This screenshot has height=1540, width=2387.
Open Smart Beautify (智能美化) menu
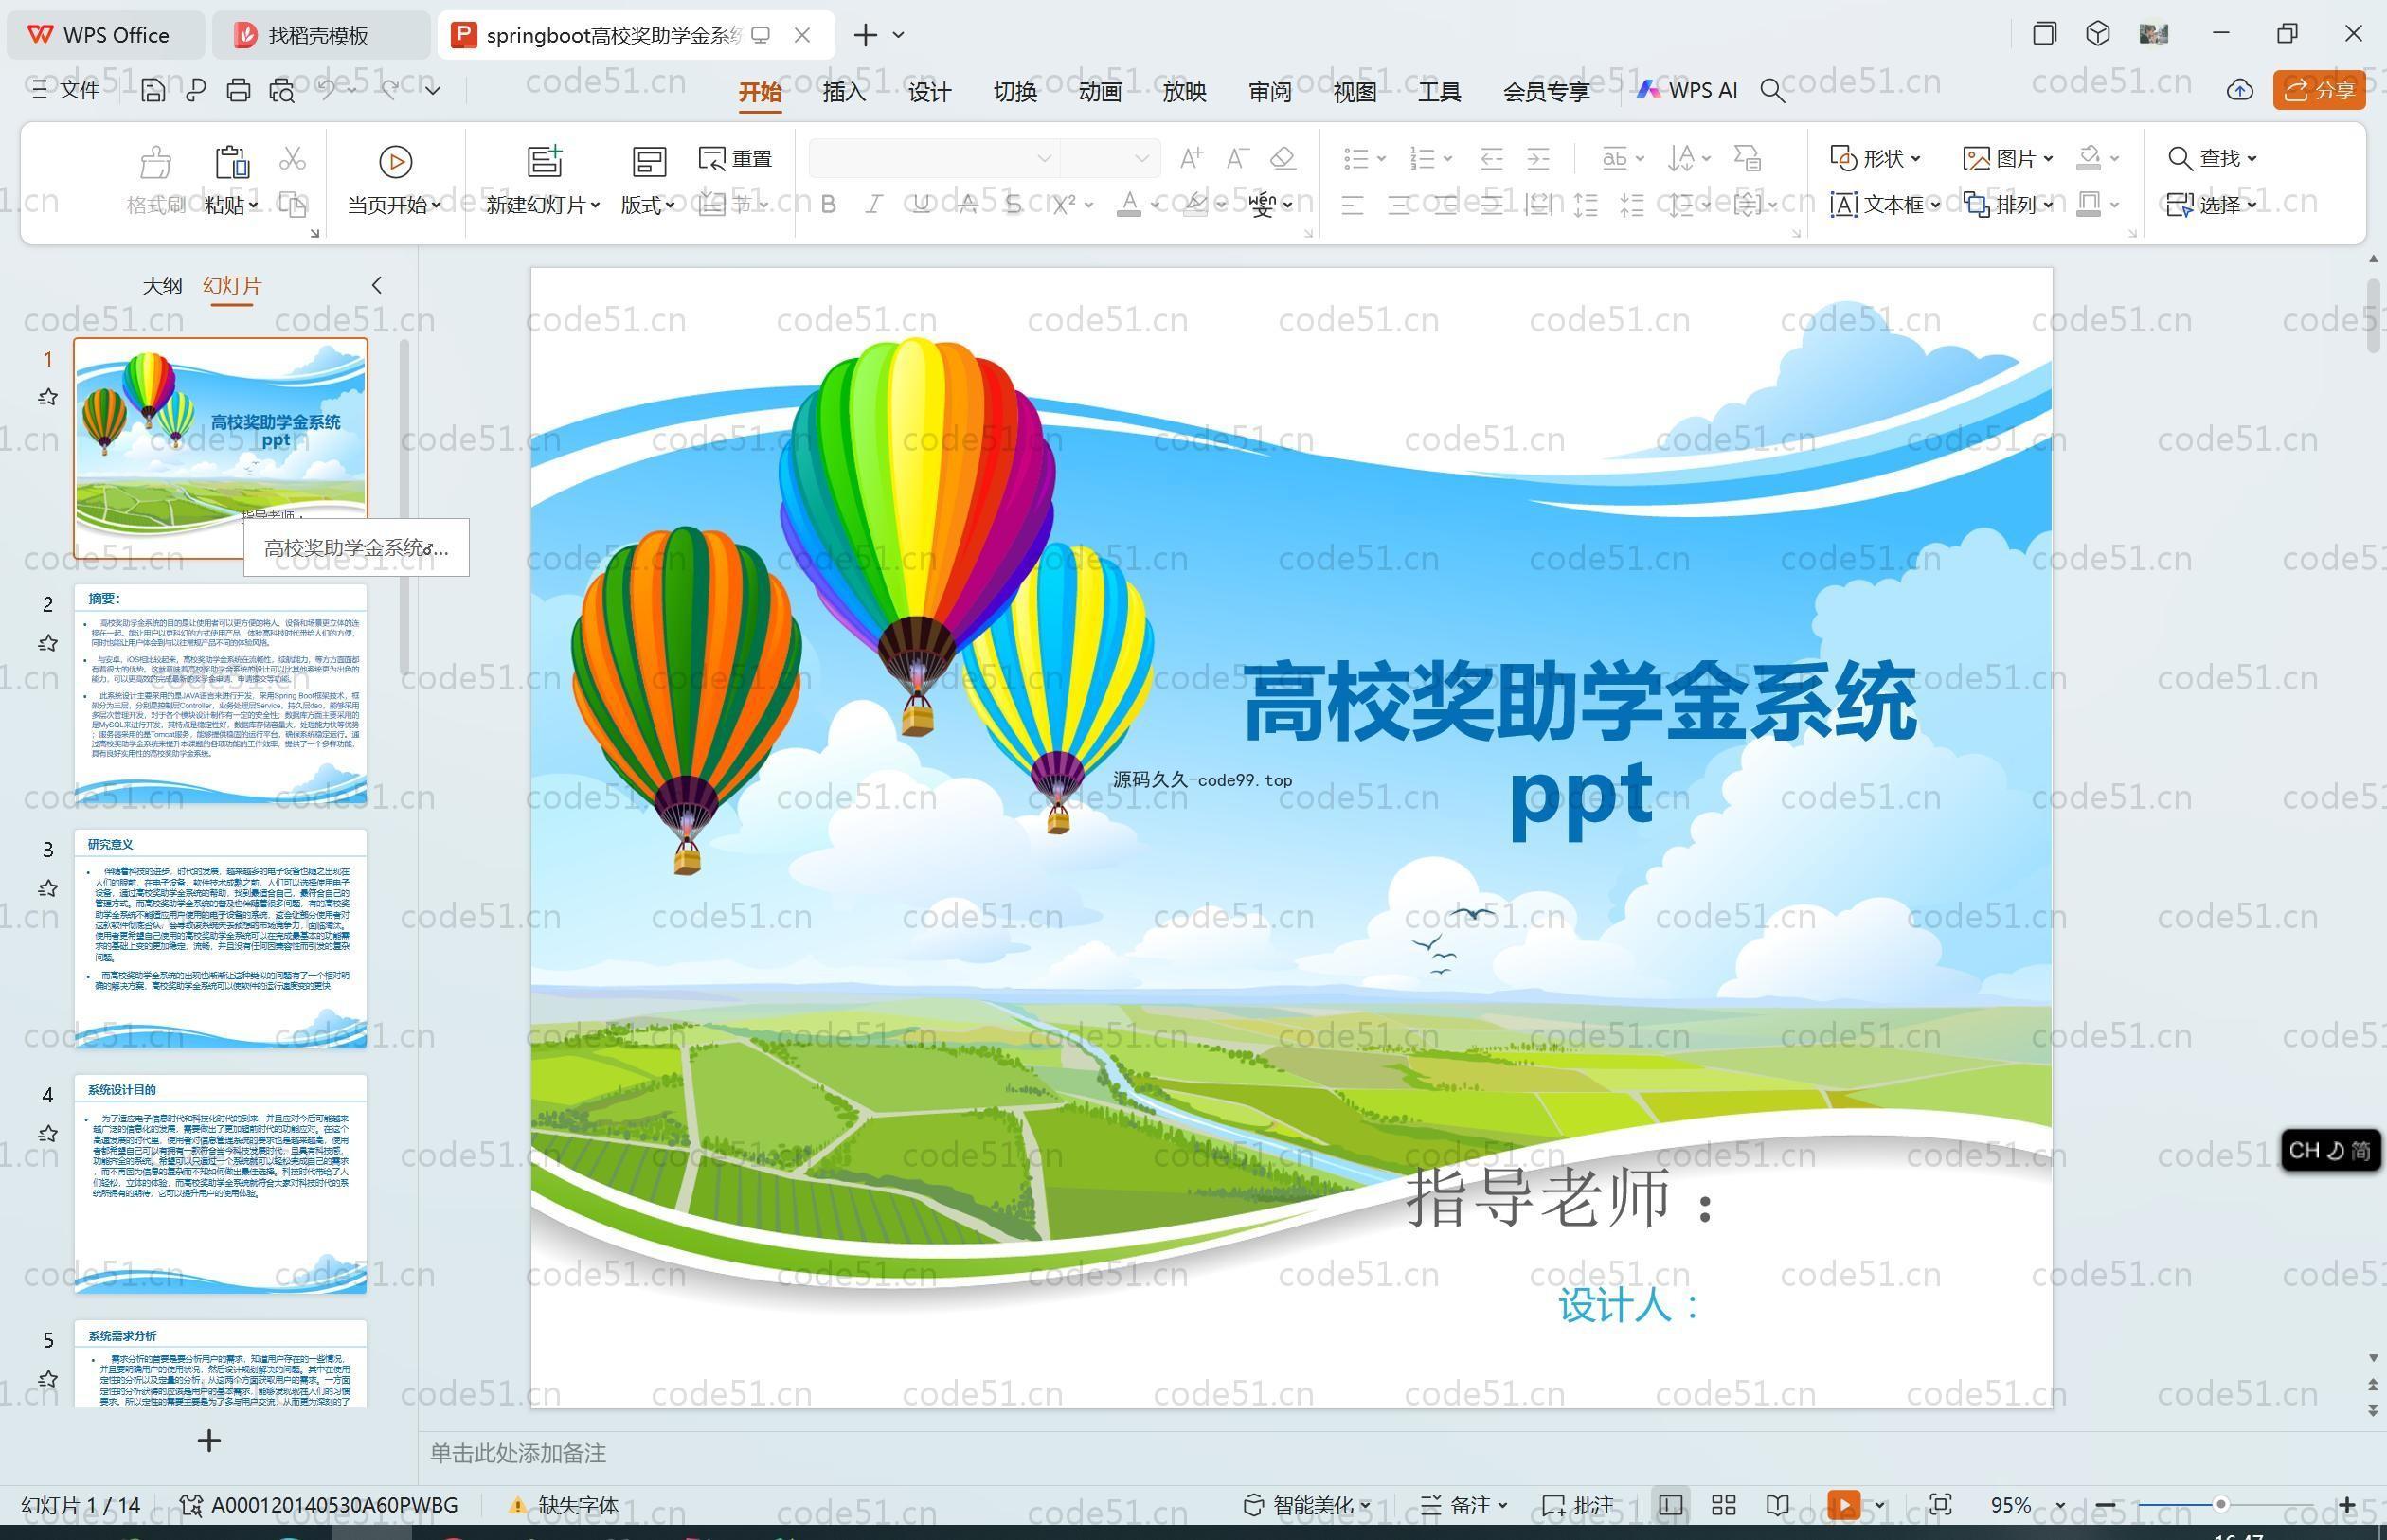[1307, 1505]
